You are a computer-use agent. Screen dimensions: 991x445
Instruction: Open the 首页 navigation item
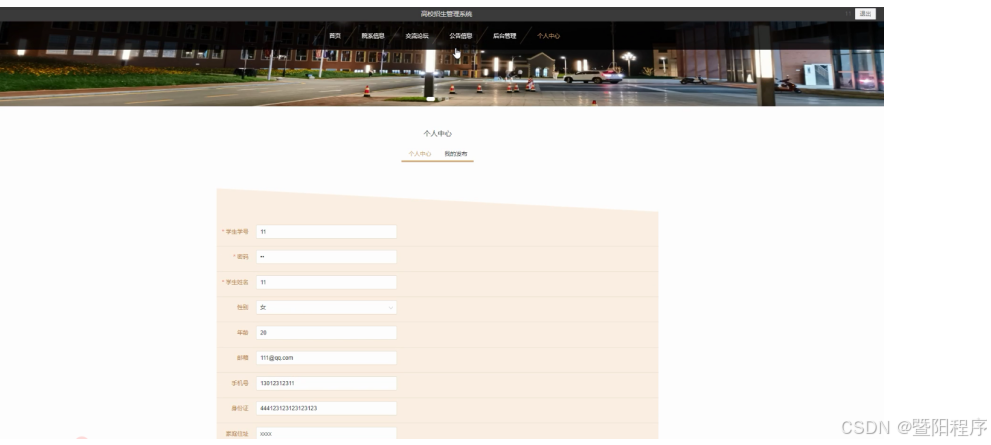(x=335, y=36)
